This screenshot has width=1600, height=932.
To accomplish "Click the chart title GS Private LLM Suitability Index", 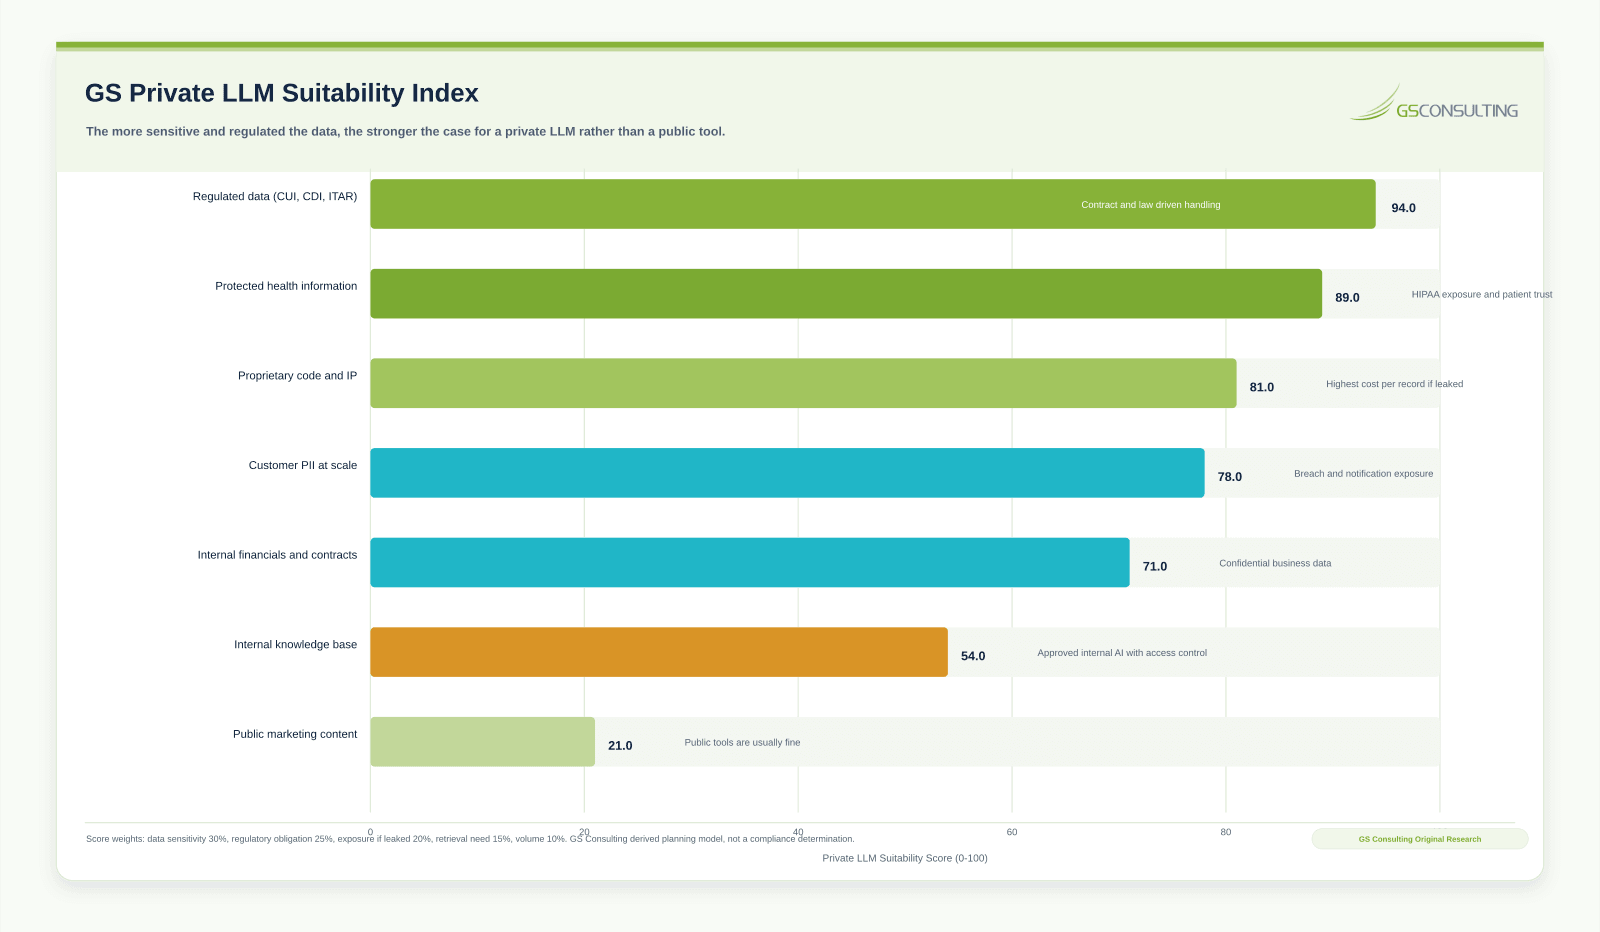I will 282,93.
